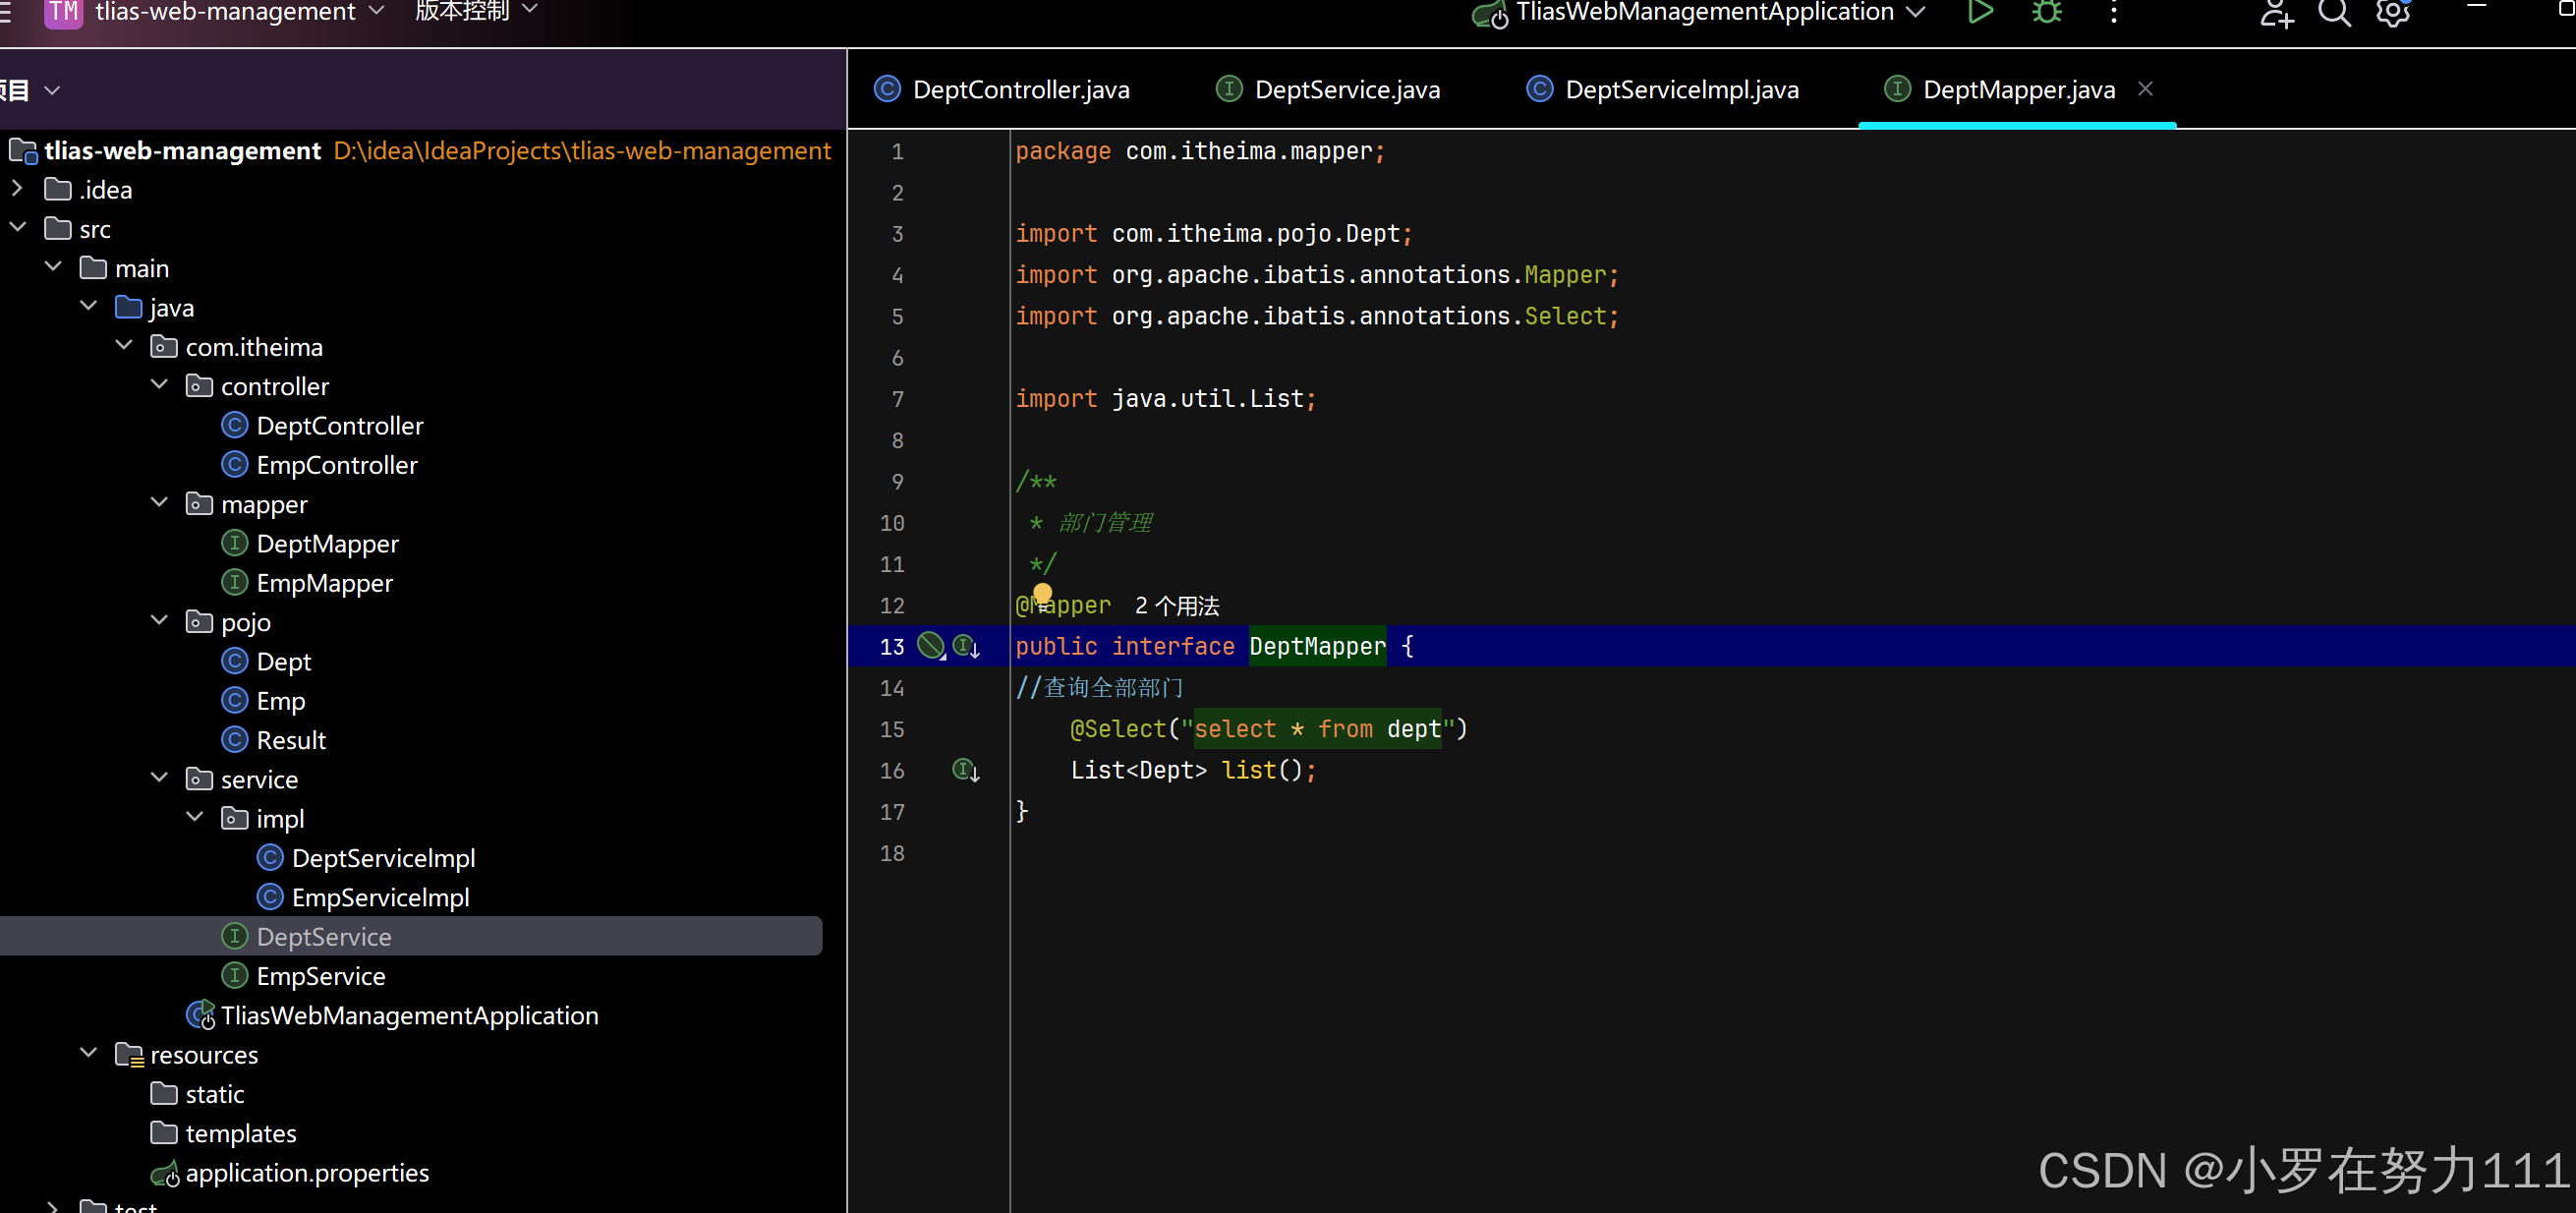This screenshot has height=1213, width=2576.
Task: Click the Debug bug icon
Action: tap(2047, 12)
